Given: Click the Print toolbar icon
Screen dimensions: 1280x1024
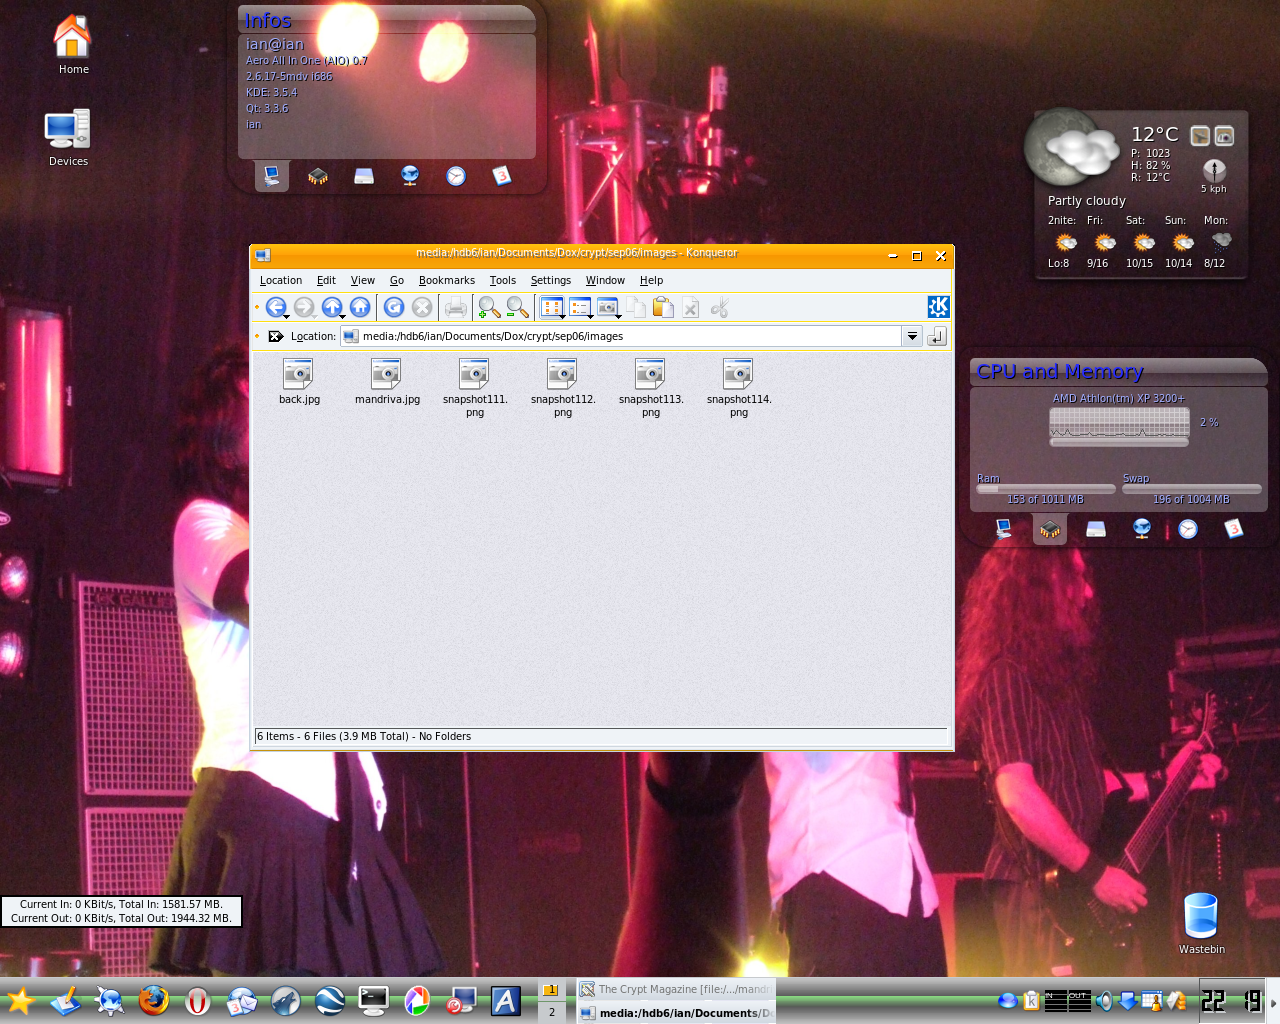Looking at the screenshot, I should coord(455,308).
